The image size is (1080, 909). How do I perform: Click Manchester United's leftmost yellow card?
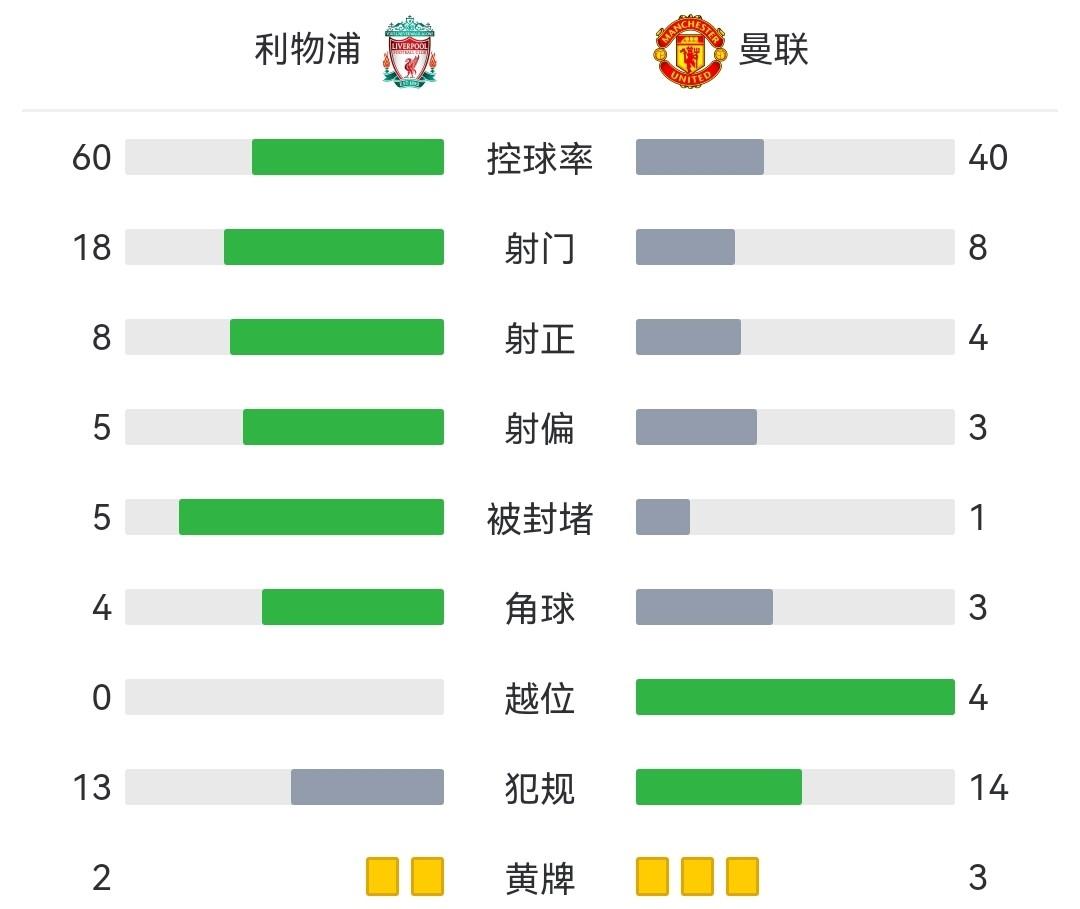click(x=652, y=876)
